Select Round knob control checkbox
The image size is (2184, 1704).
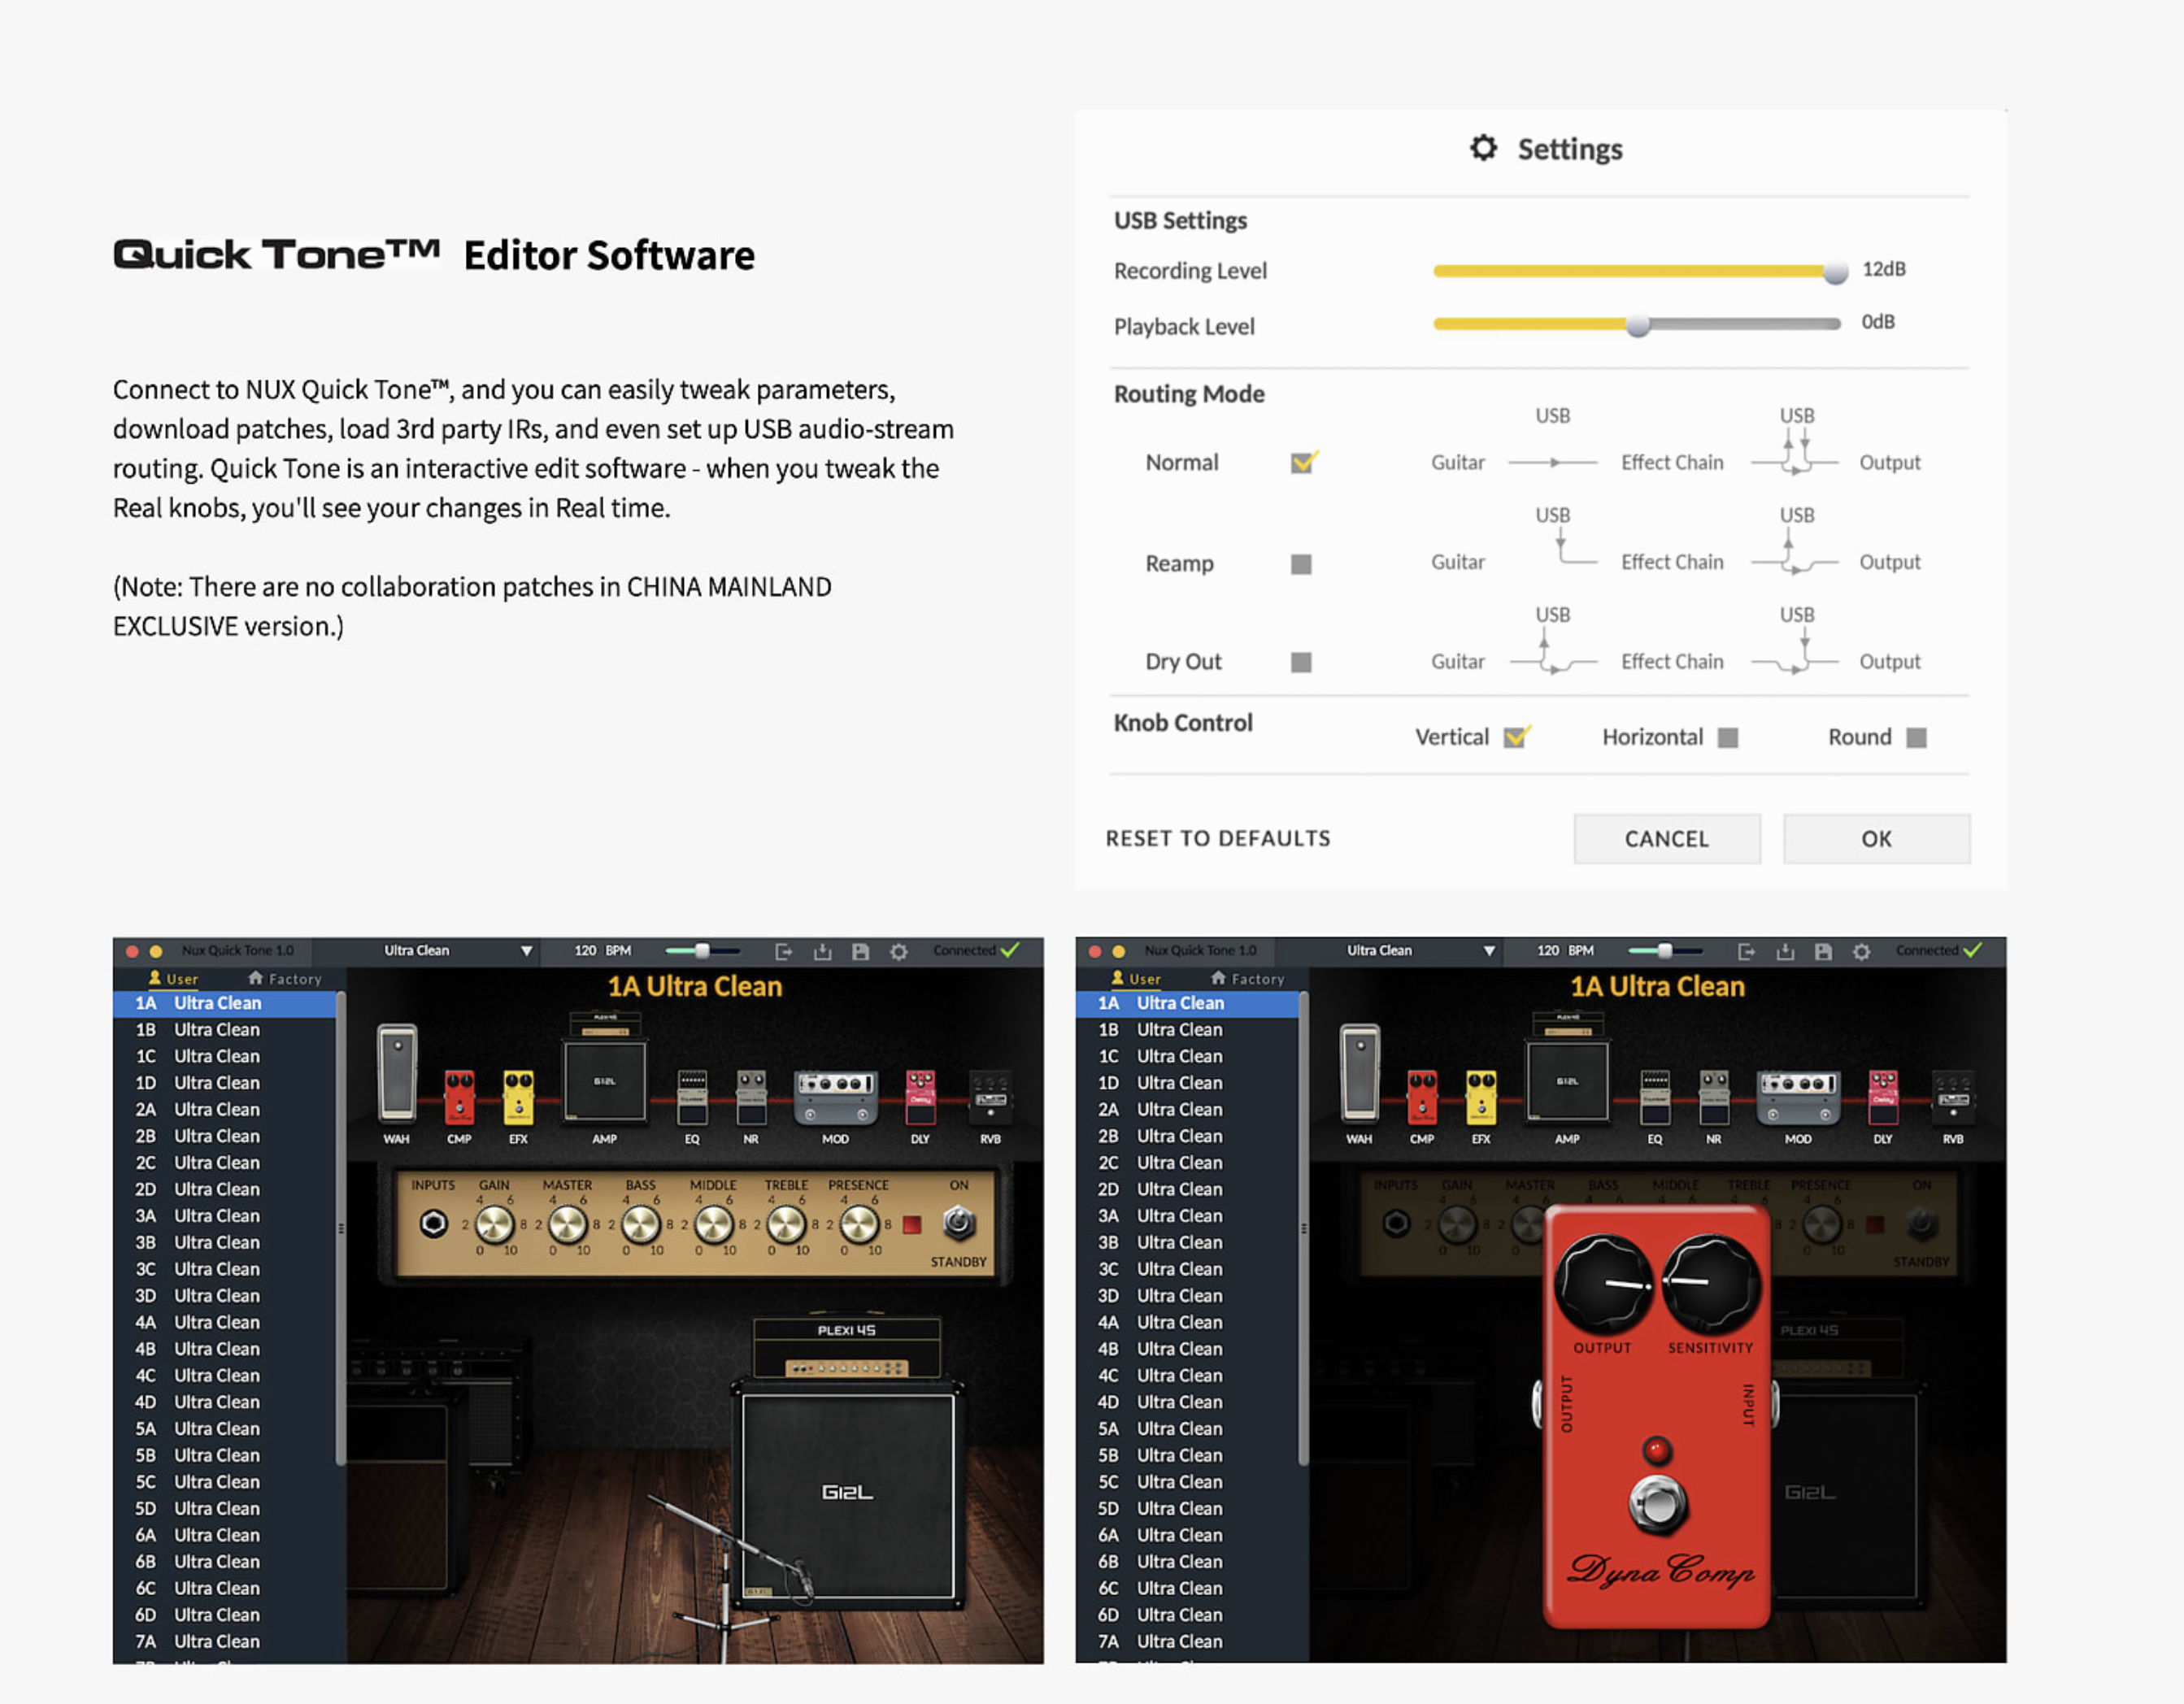point(1916,737)
